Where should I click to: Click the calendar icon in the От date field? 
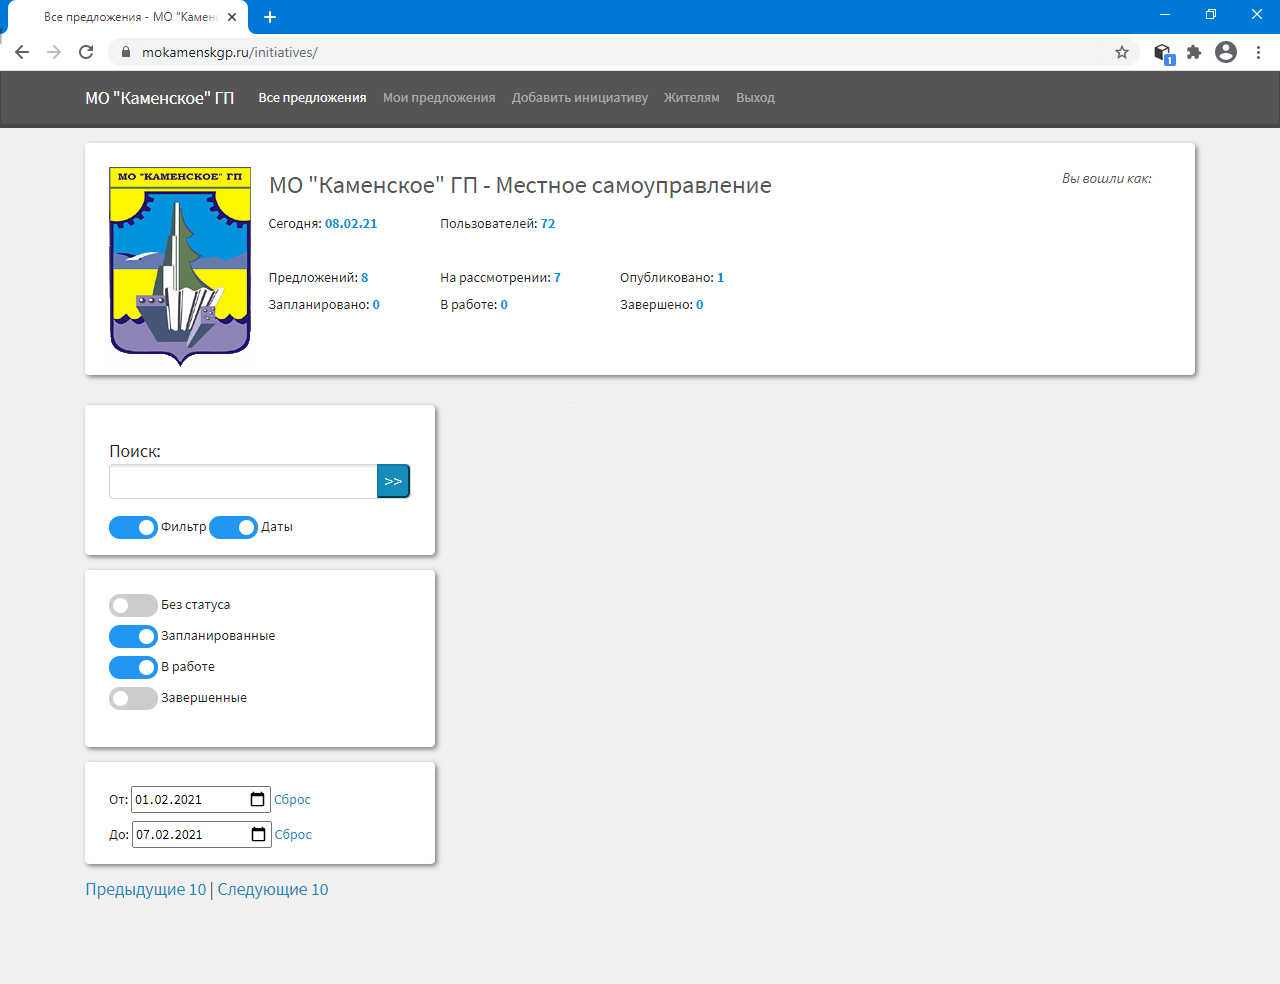(257, 799)
